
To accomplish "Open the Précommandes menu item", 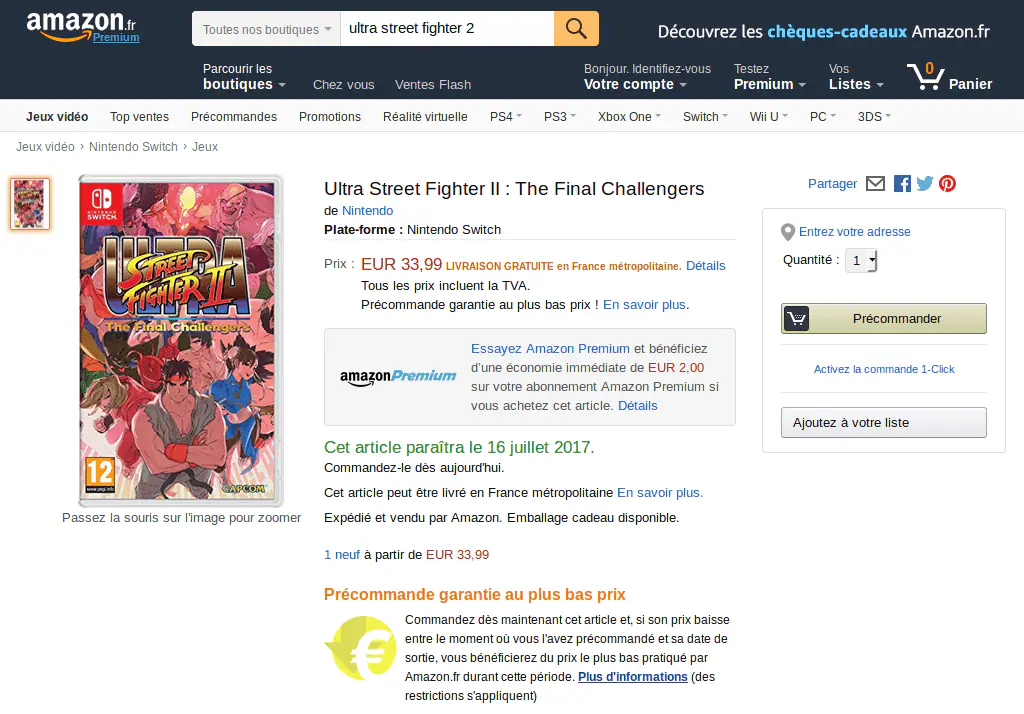I will pos(234,117).
